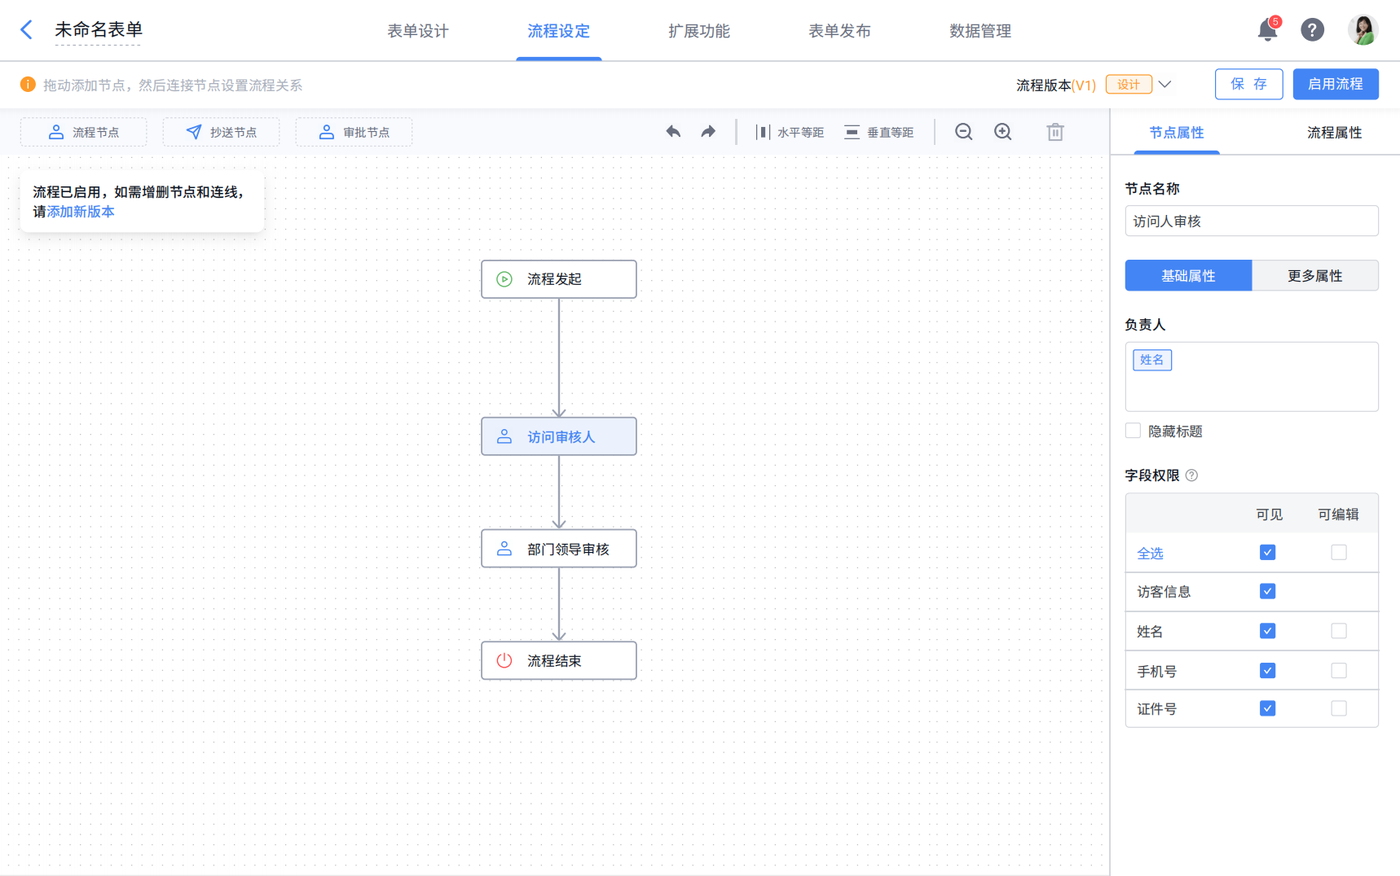Click the 启用流程 button
1400x876 pixels.
click(1336, 84)
